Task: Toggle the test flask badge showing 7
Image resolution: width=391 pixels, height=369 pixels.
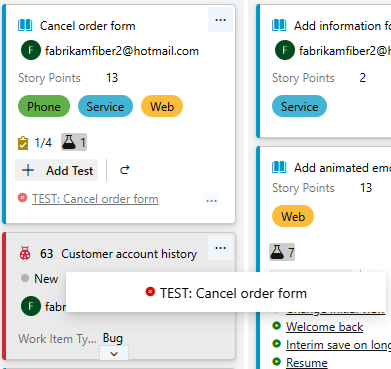Action: tap(282, 252)
